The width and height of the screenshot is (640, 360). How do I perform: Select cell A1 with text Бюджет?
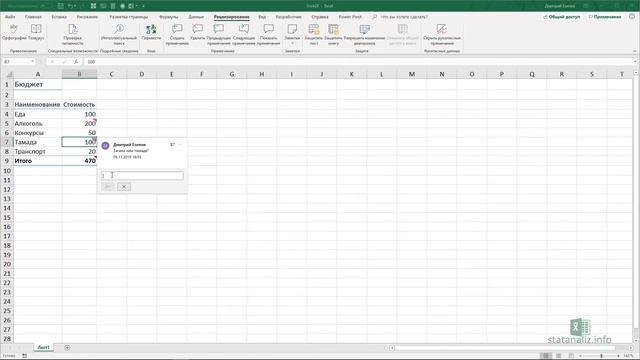click(38, 84)
